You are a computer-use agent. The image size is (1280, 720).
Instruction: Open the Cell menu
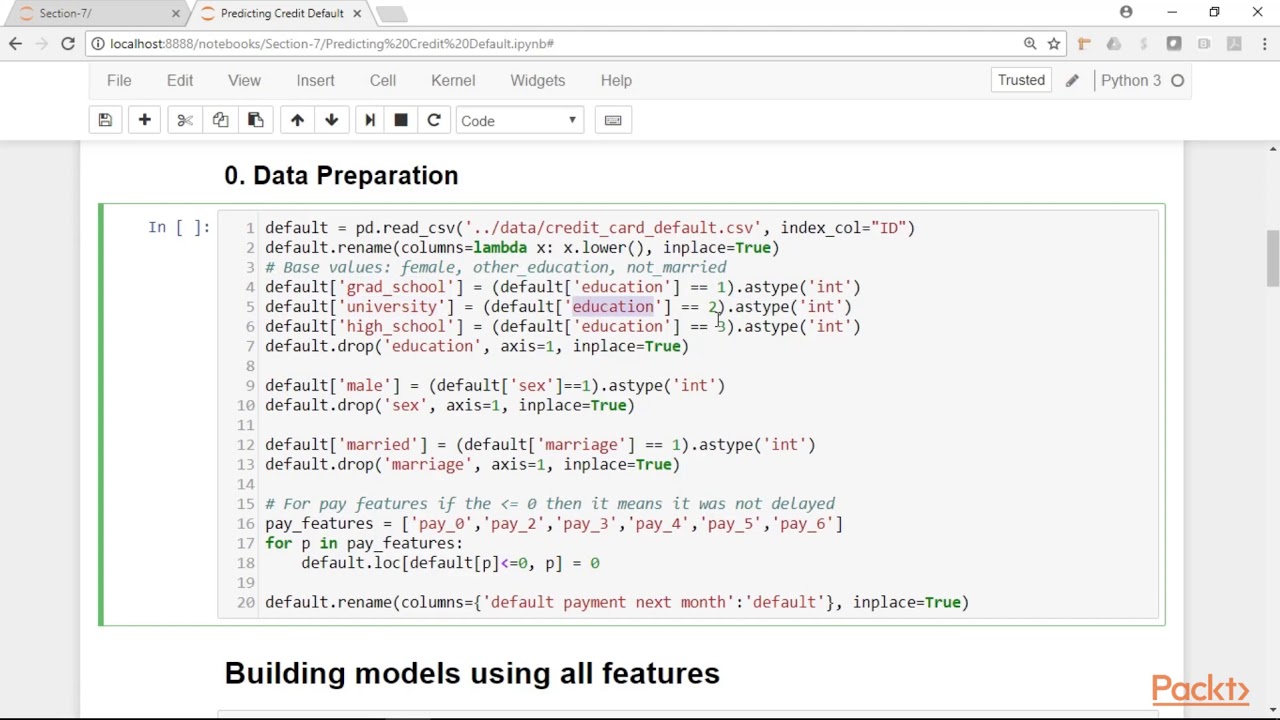coord(383,81)
